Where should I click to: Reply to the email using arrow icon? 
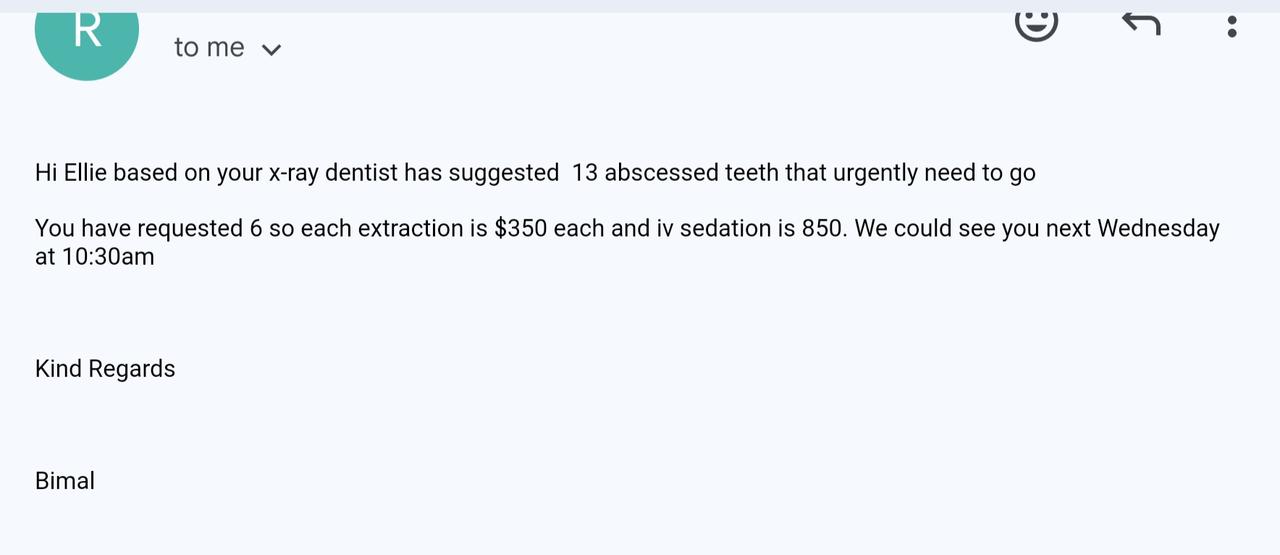pyautogui.click(x=1140, y=23)
